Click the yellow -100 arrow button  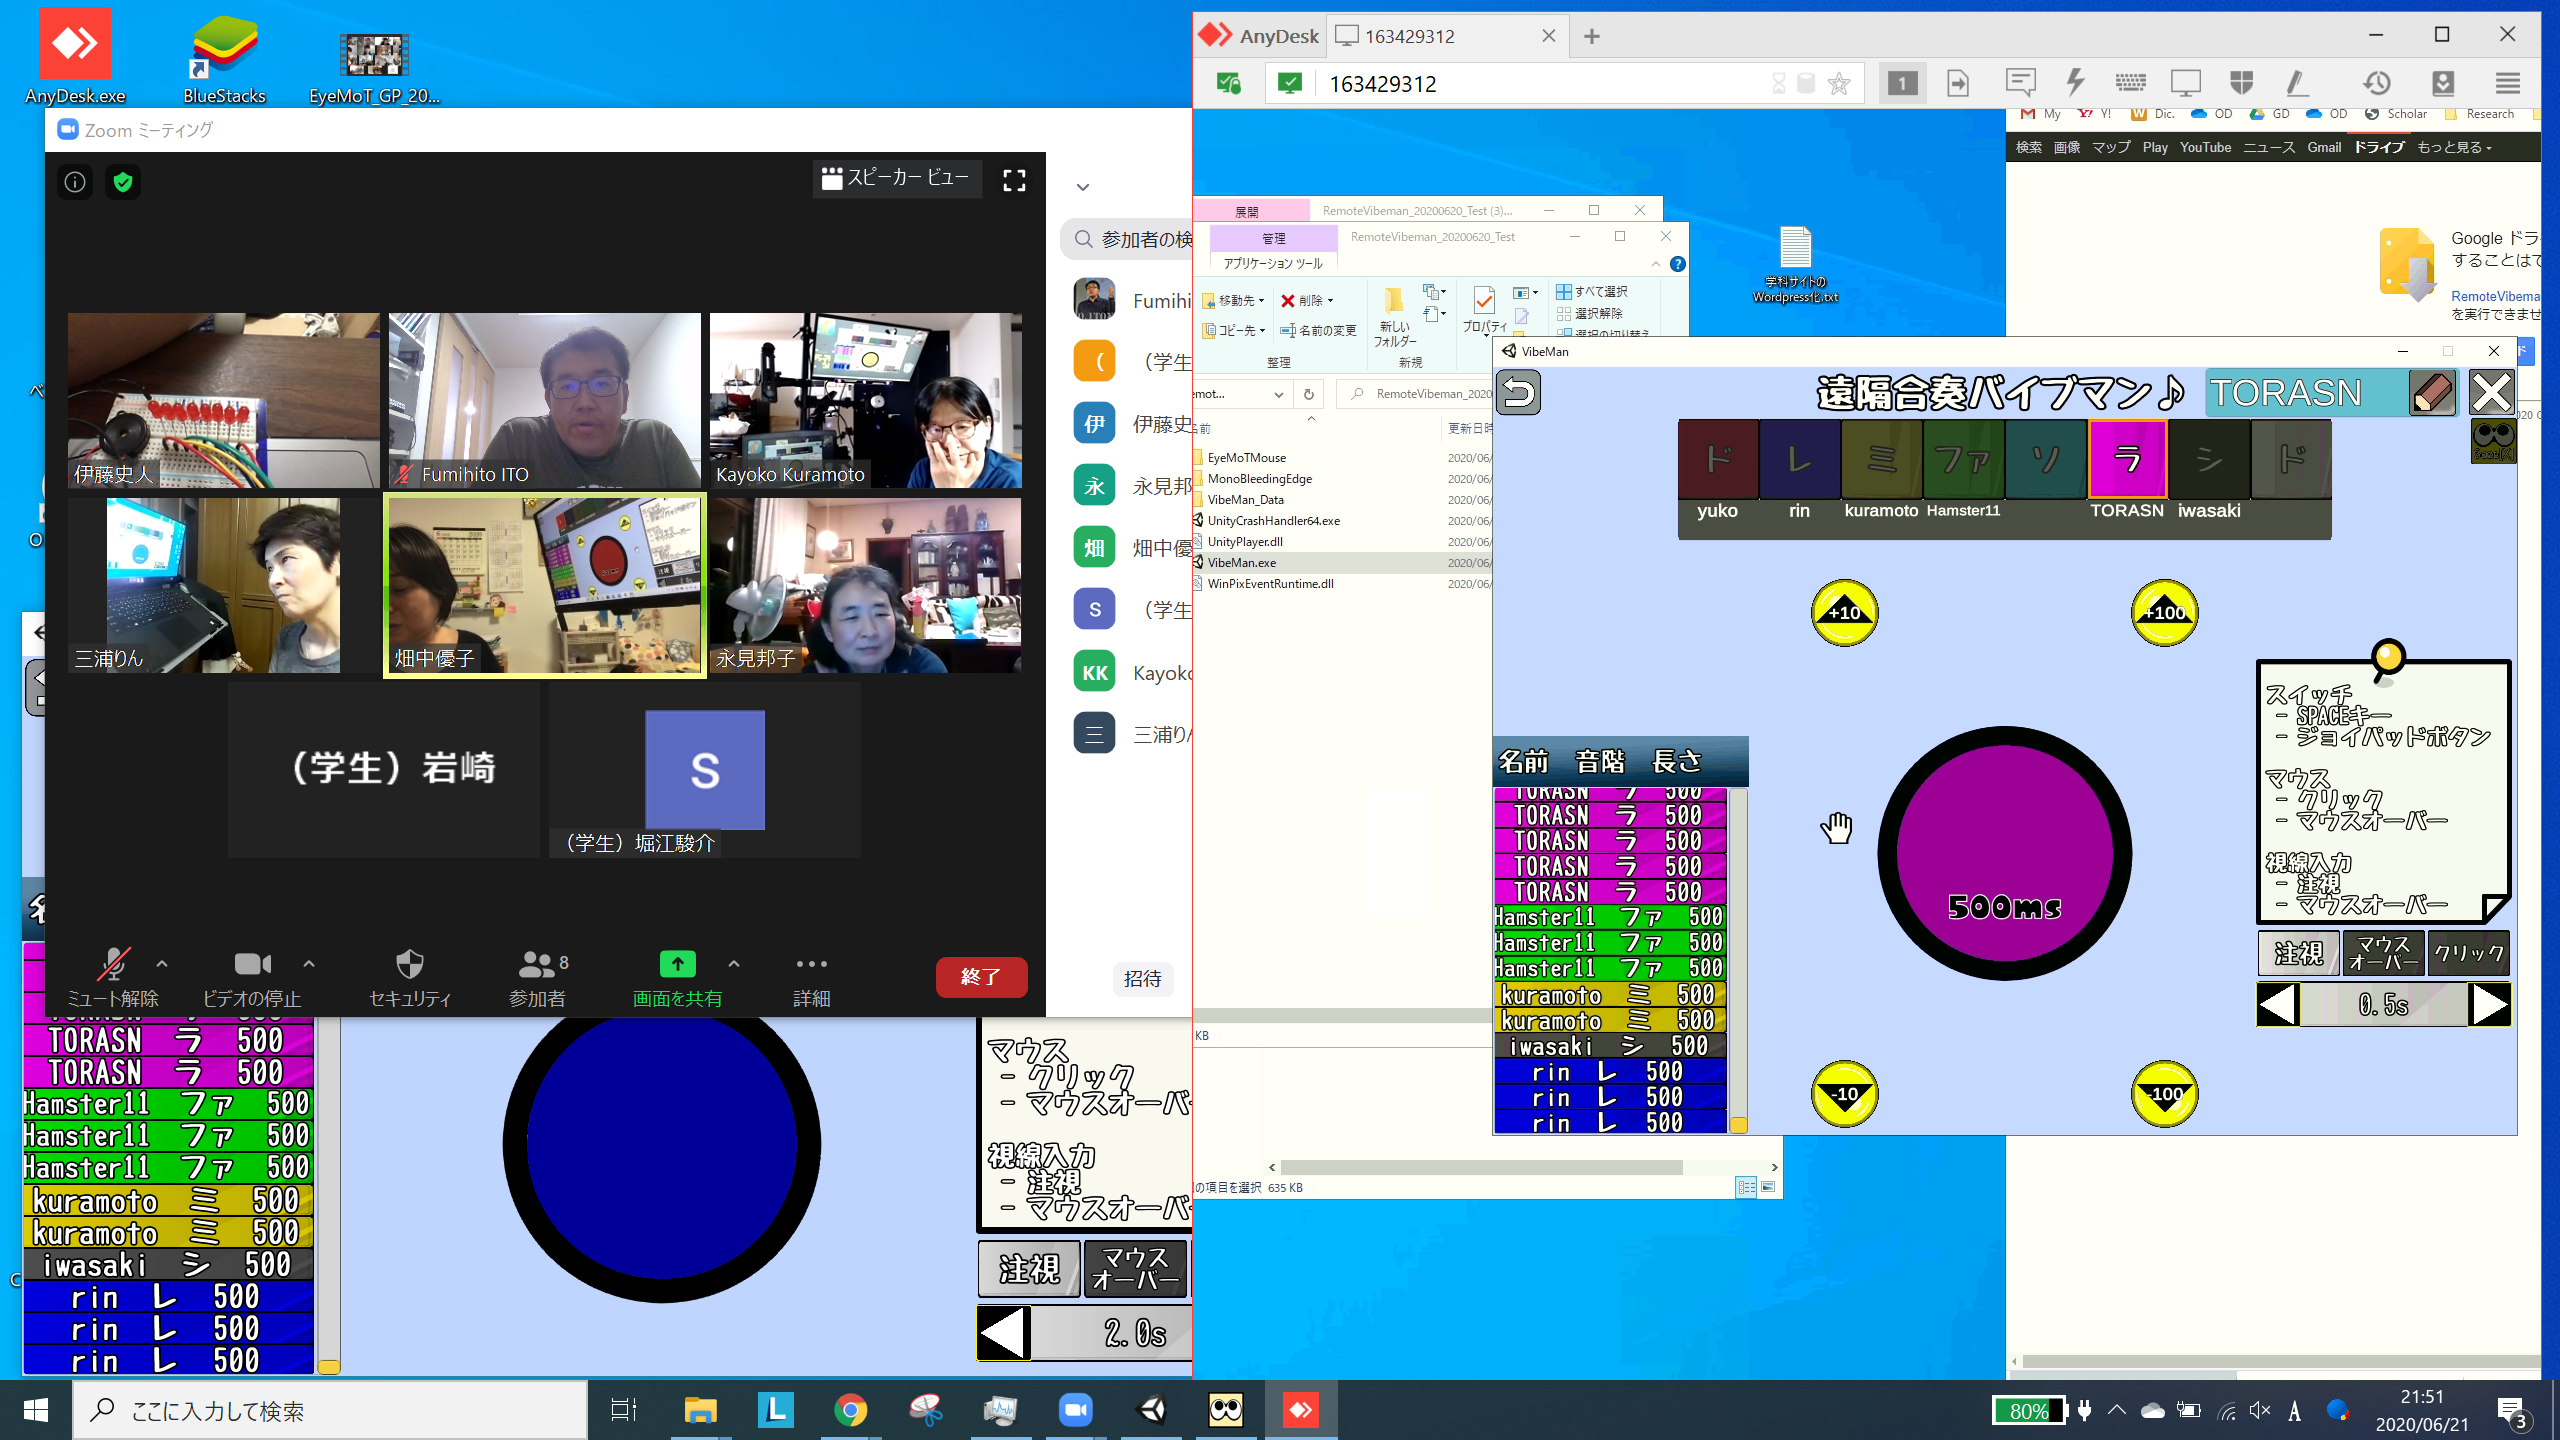tap(2165, 1094)
